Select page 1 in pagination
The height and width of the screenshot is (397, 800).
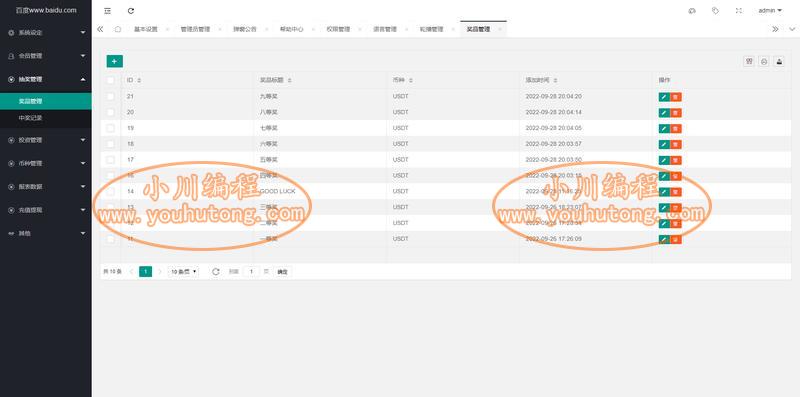click(145, 272)
